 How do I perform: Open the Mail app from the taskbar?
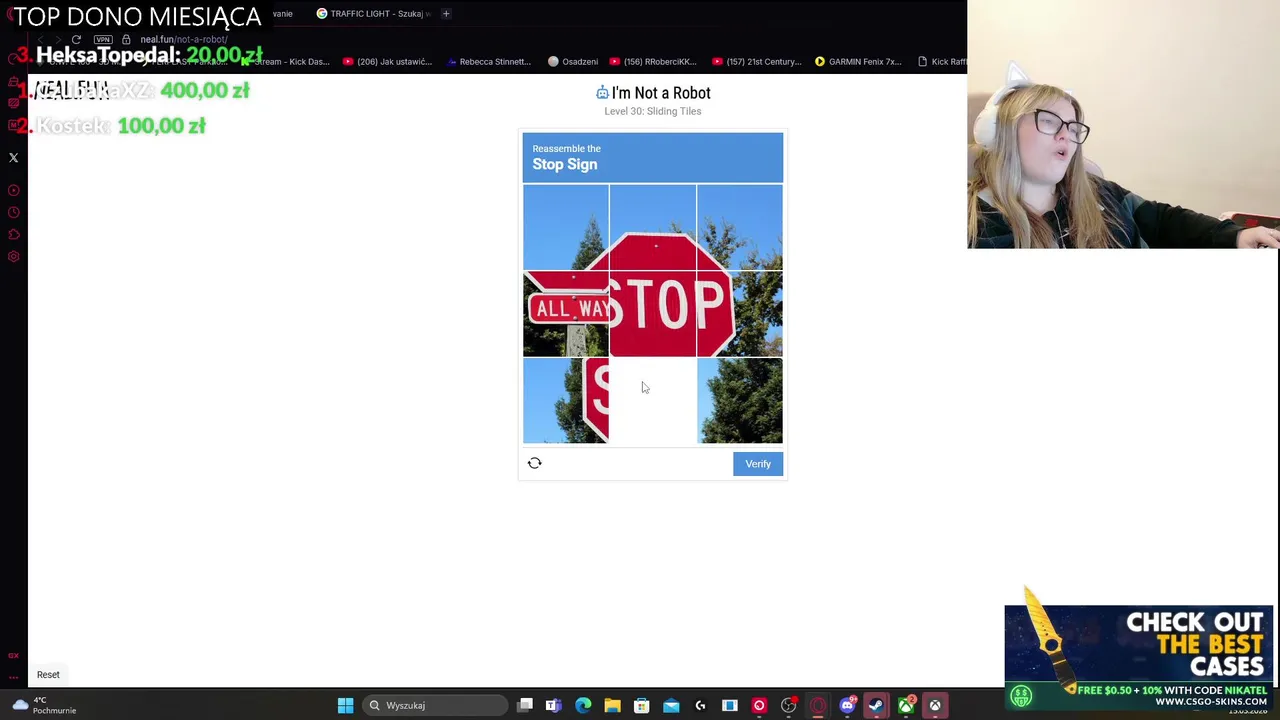click(671, 706)
